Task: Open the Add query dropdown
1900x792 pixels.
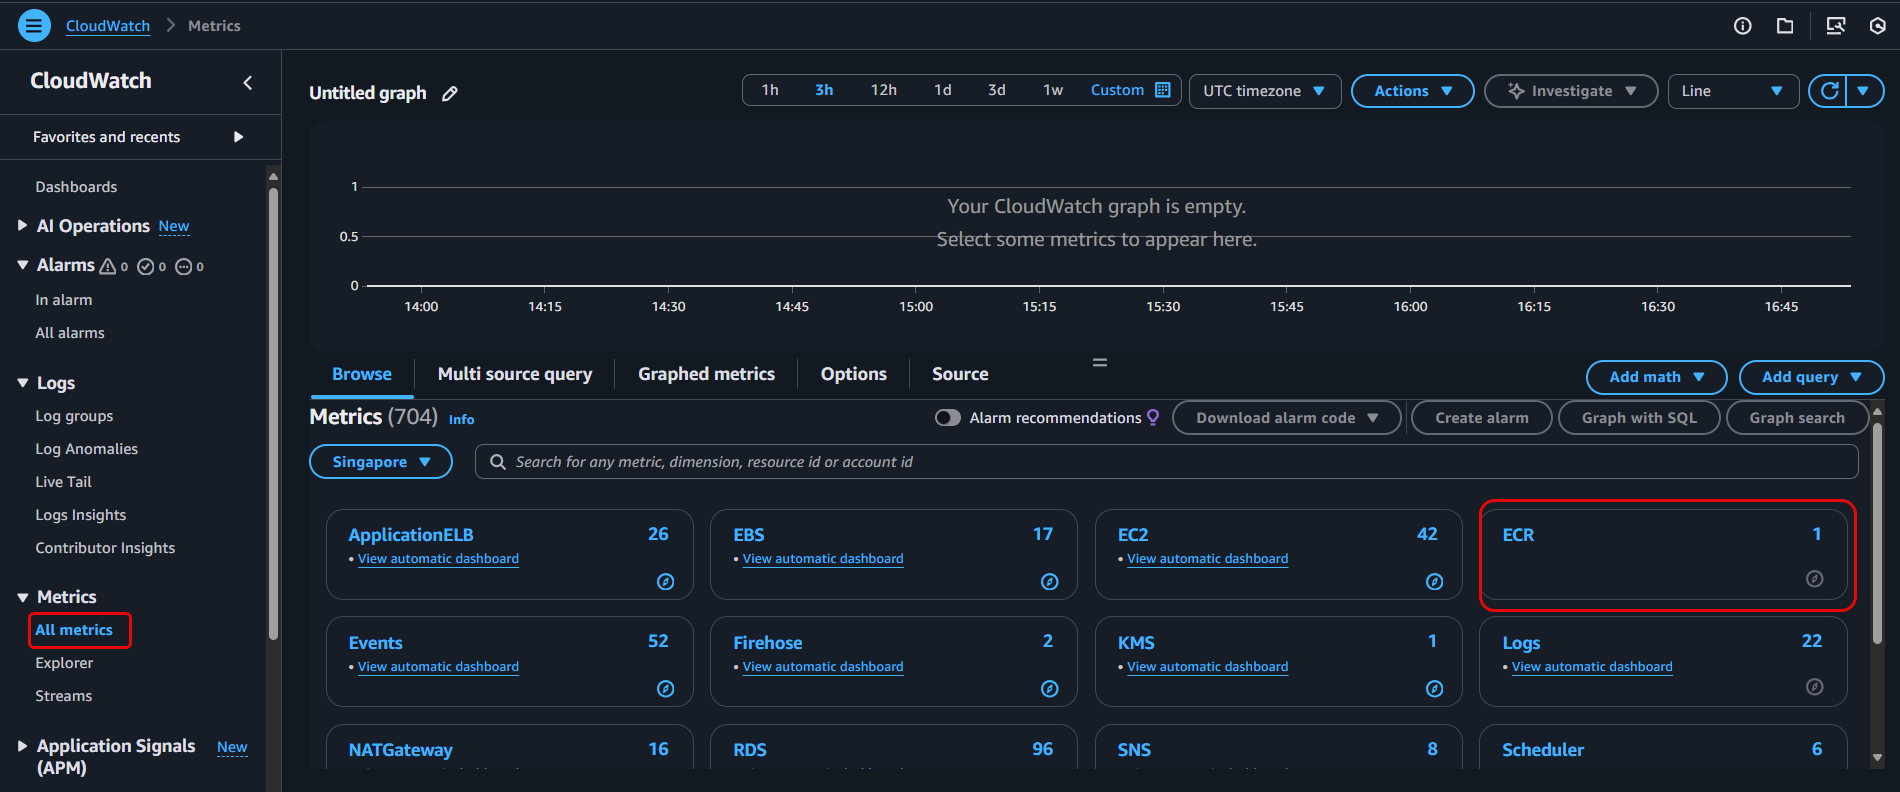Action: coord(1811,377)
